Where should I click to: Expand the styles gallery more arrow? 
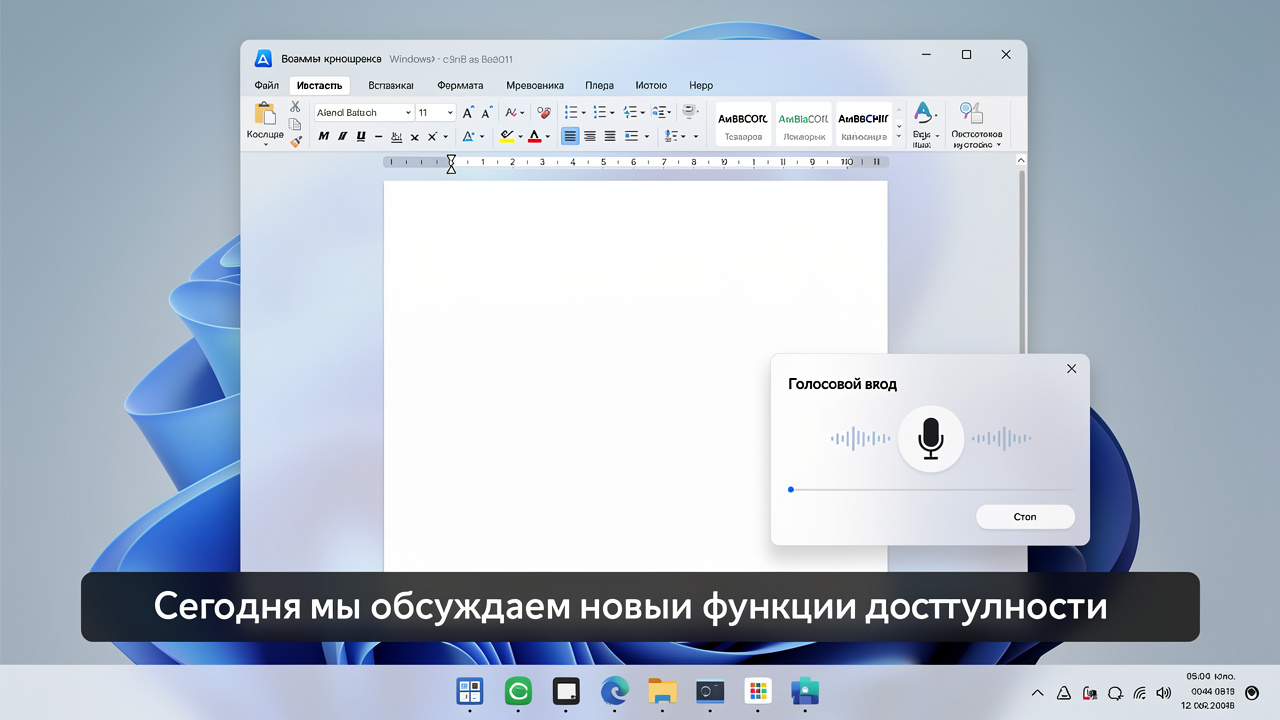point(899,137)
